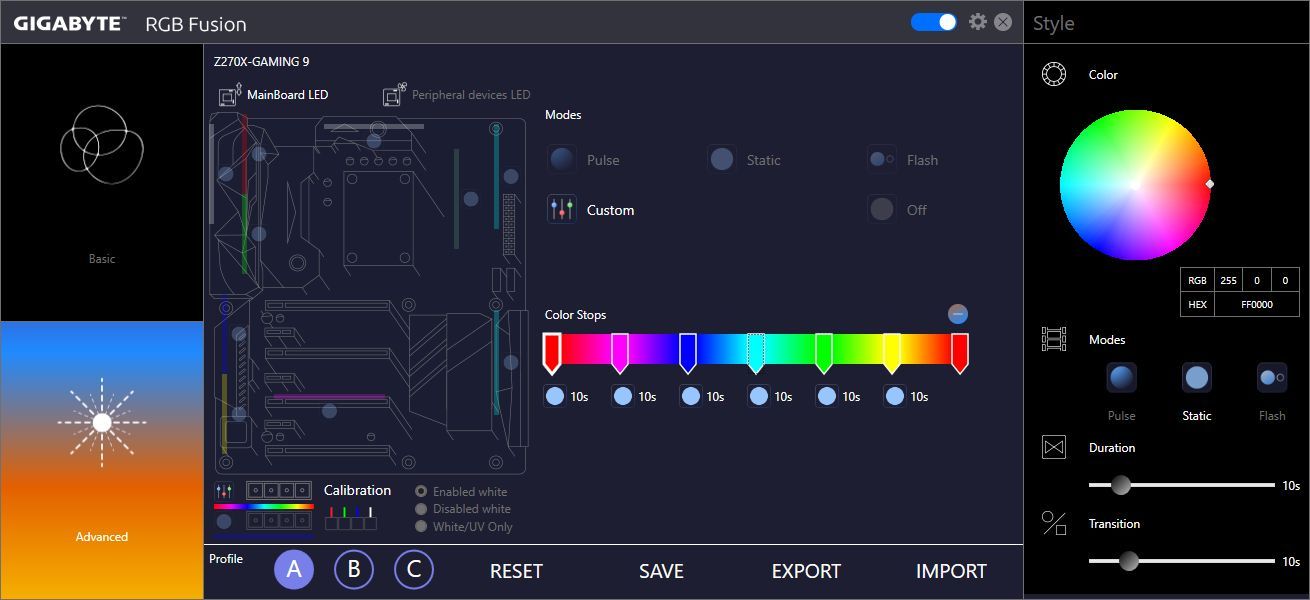Click the round blue icon beside the lower header

(x=224, y=522)
